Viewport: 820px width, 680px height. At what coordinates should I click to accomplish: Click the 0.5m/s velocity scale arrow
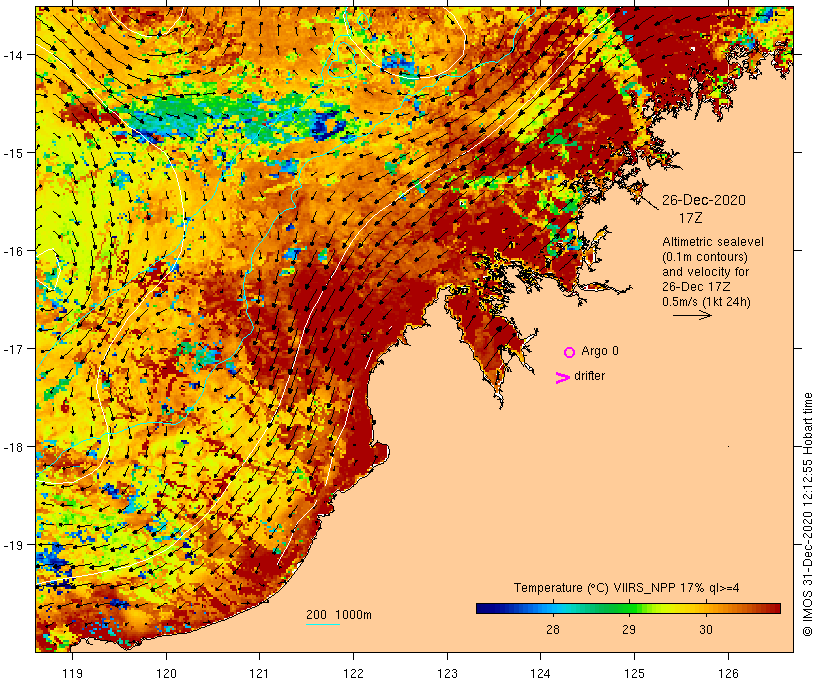(692, 315)
